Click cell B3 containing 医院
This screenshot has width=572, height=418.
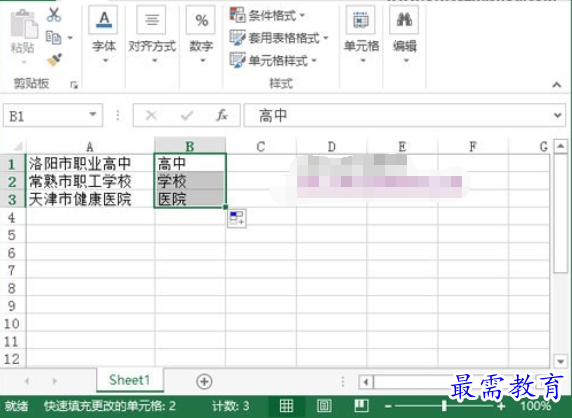click(190, 199)
